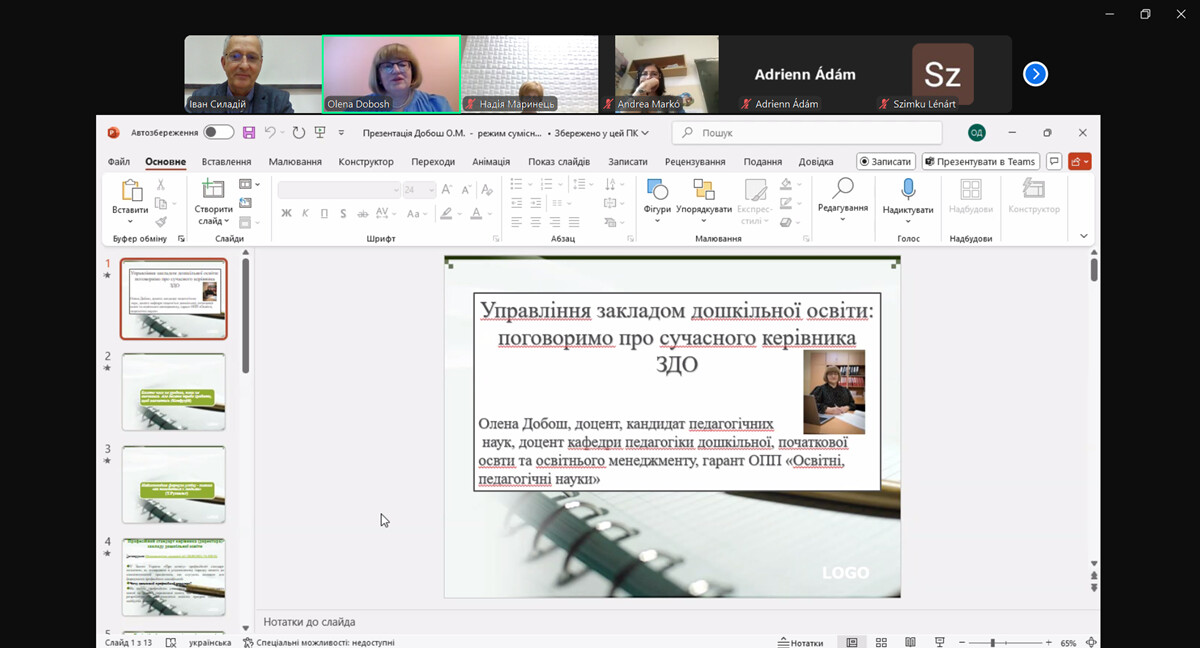Toggle Notes (Нотатки) pane in status bar

(800, 642)
